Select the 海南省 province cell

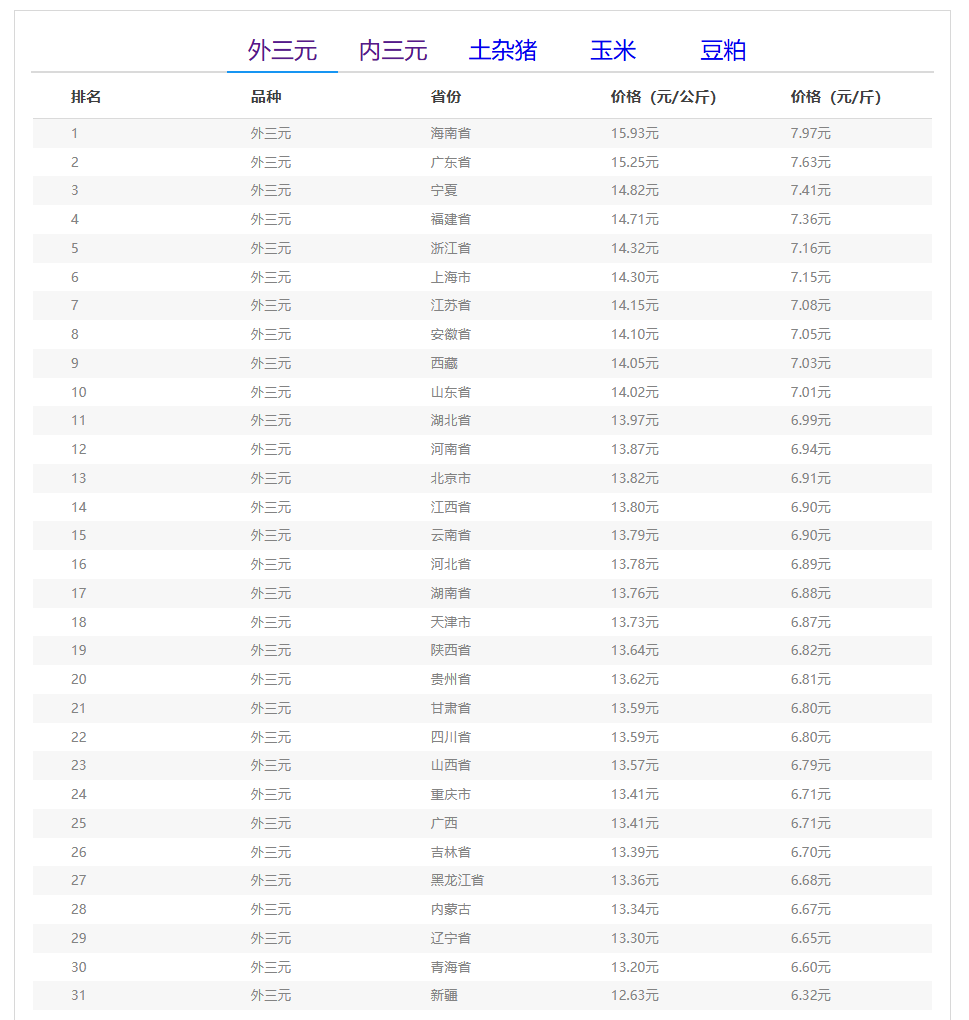450,133
